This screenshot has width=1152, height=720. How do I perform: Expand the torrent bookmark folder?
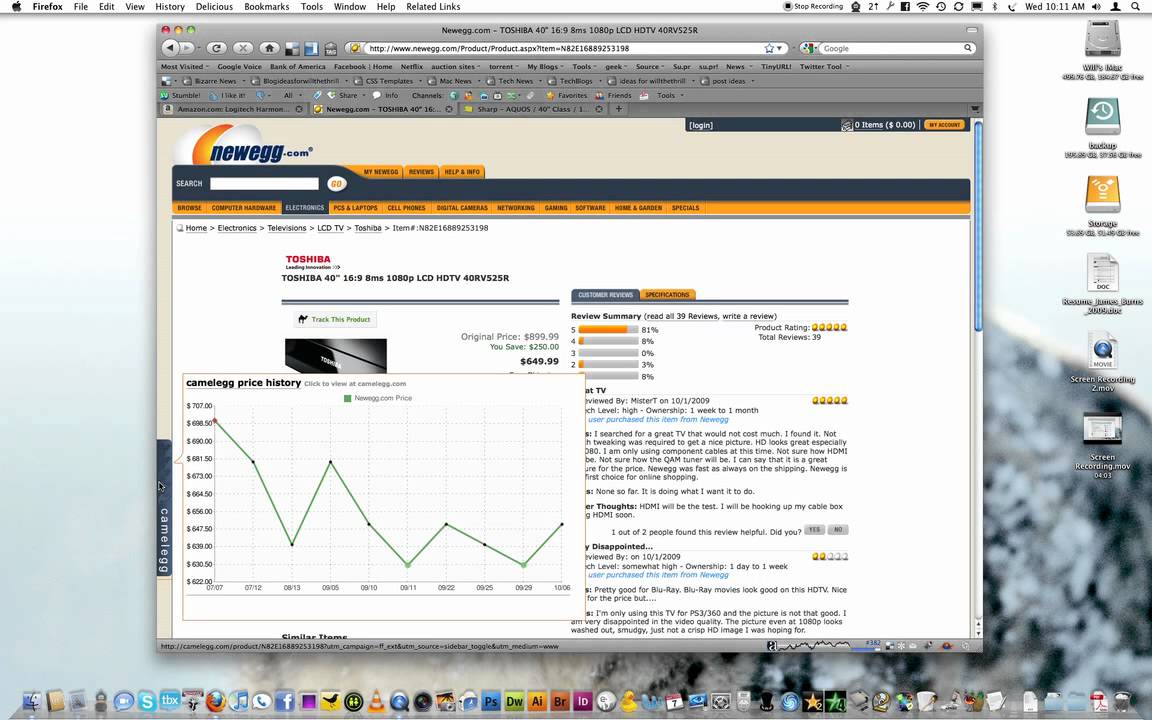point(503,67)
